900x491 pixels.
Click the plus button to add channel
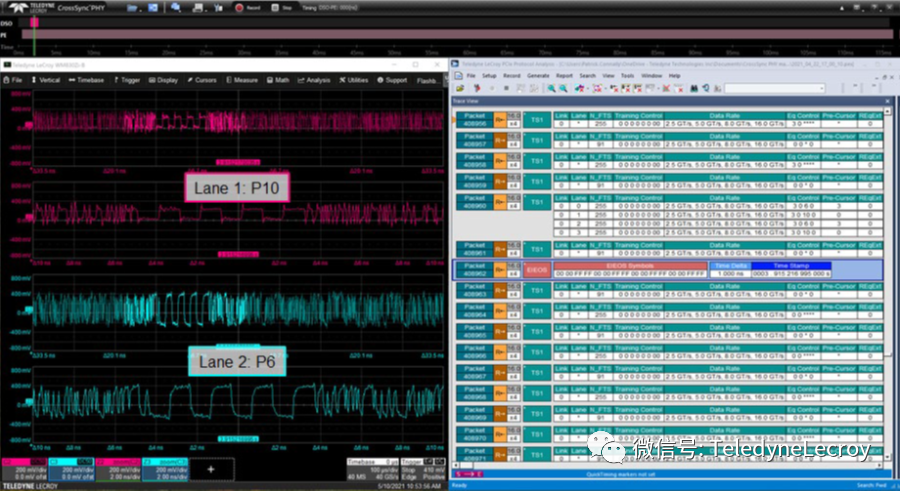coord(210,468)
